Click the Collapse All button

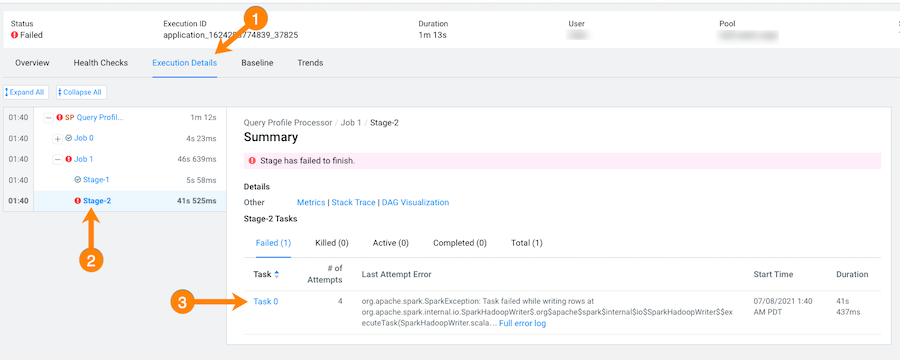82,92
